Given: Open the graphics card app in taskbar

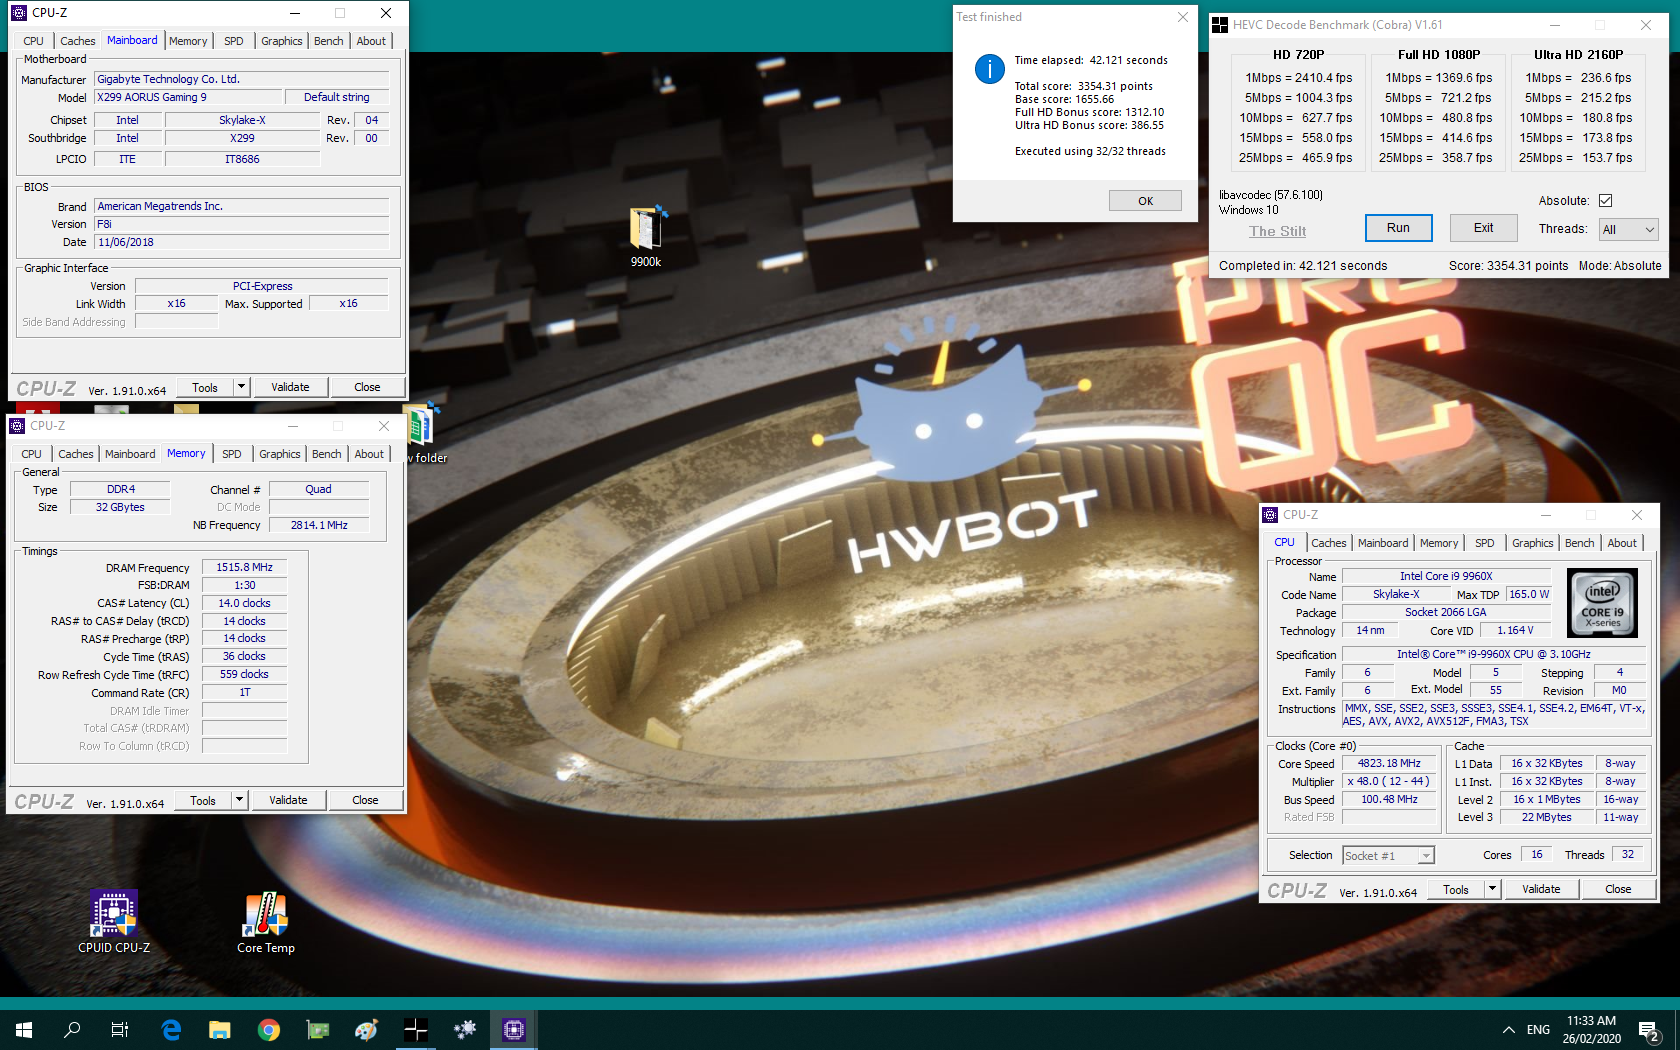Looking at the screenshot, I should (318, 1029).
